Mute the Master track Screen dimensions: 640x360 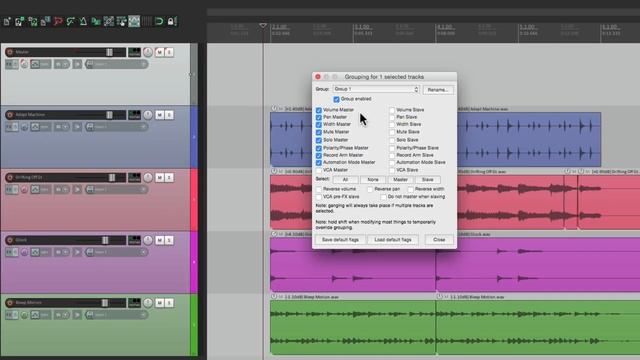click(159, 52)
